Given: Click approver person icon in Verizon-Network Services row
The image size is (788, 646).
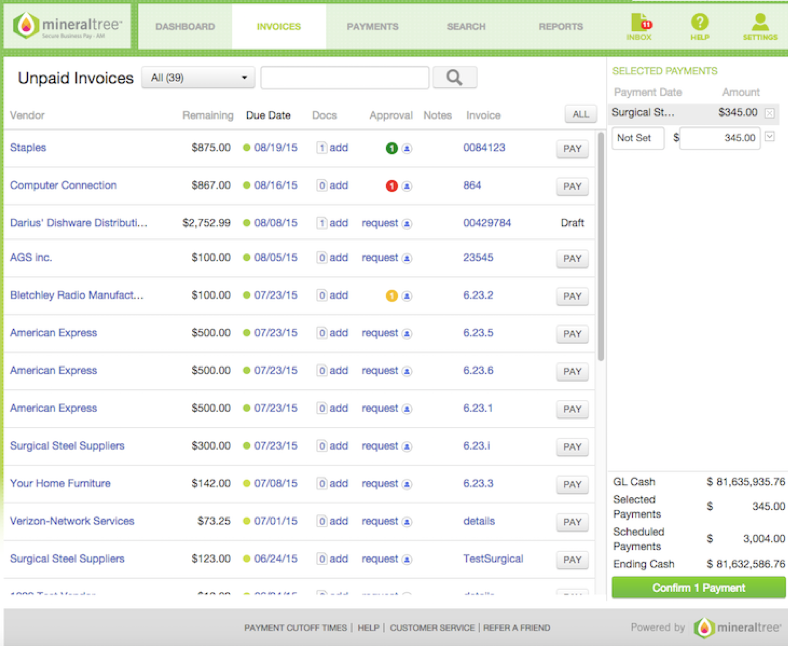Looking at the screenshot, I should pos(407,522).
